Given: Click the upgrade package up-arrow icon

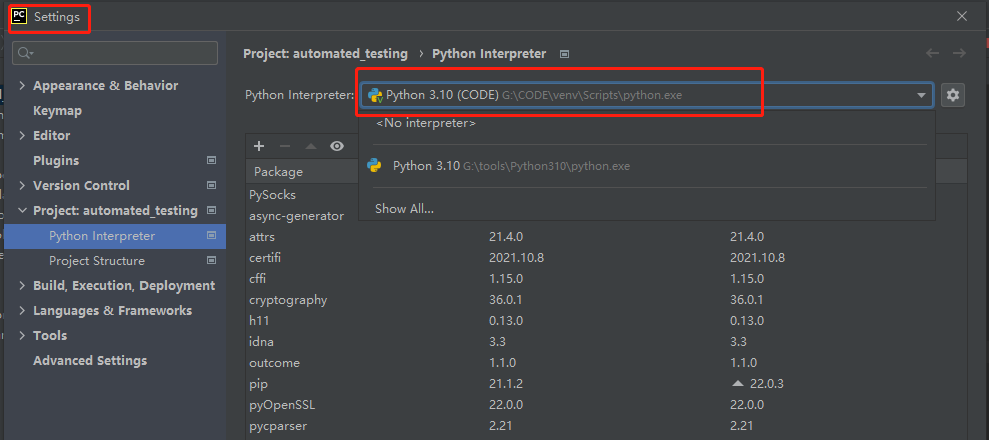Looking at the screenshot, I should tap(310, 146).
